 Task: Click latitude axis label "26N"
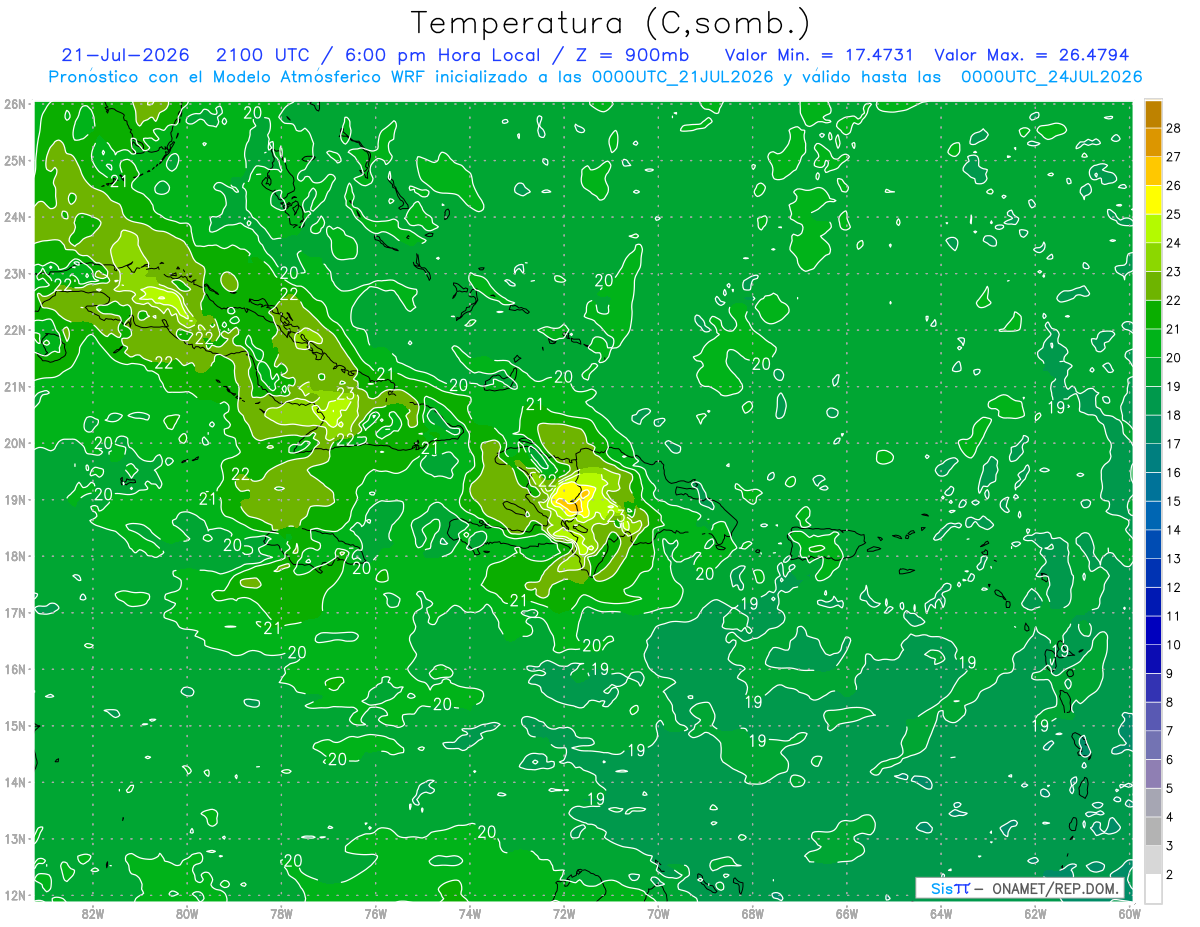click(14, 104)
